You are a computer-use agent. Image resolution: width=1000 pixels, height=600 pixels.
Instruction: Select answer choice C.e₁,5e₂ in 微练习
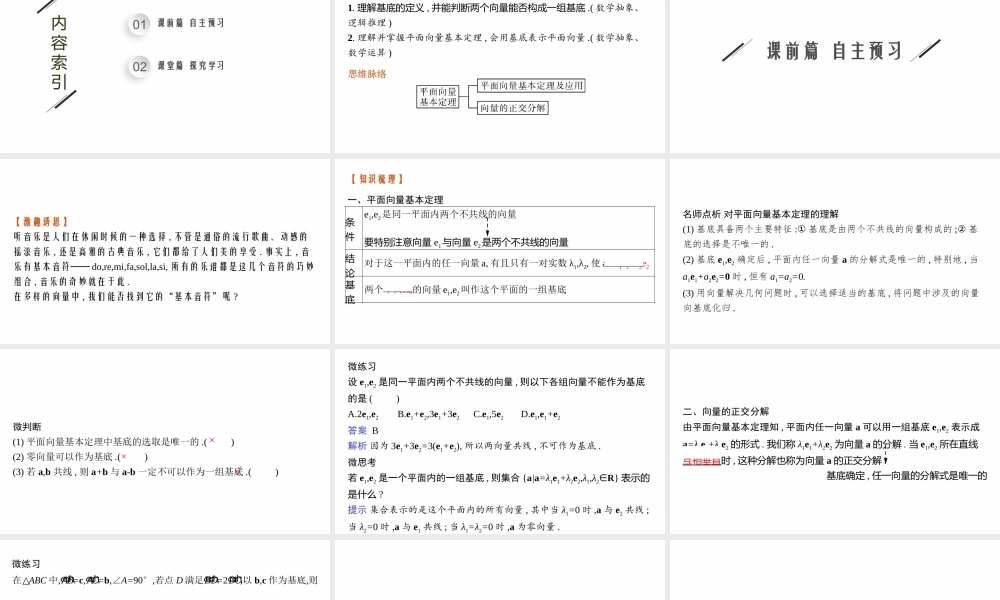(488, 415)
